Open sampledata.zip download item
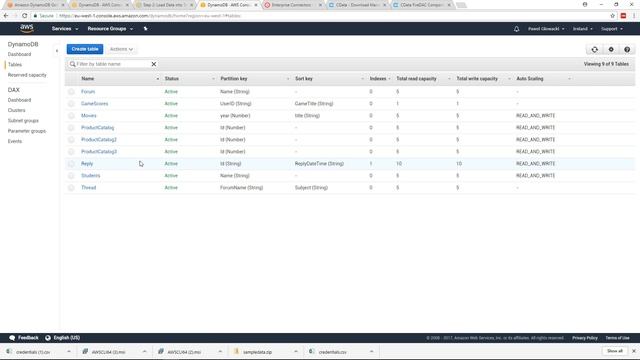Image resolution: width=640 pixels, height=360 pixels. click(257, 351)
